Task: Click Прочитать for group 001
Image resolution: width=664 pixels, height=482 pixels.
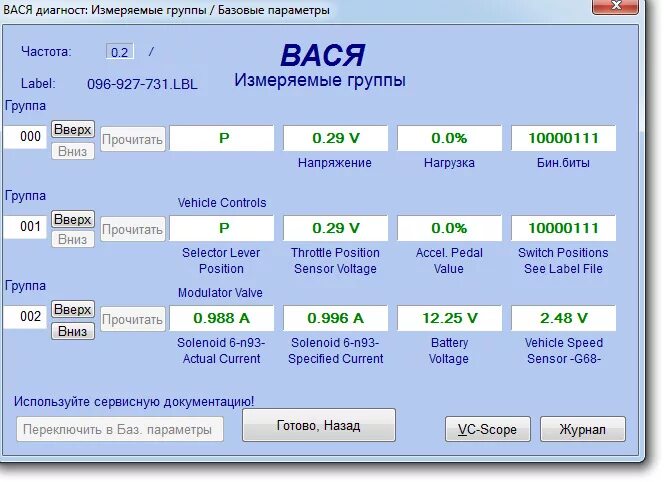Action: pos(133,229)
